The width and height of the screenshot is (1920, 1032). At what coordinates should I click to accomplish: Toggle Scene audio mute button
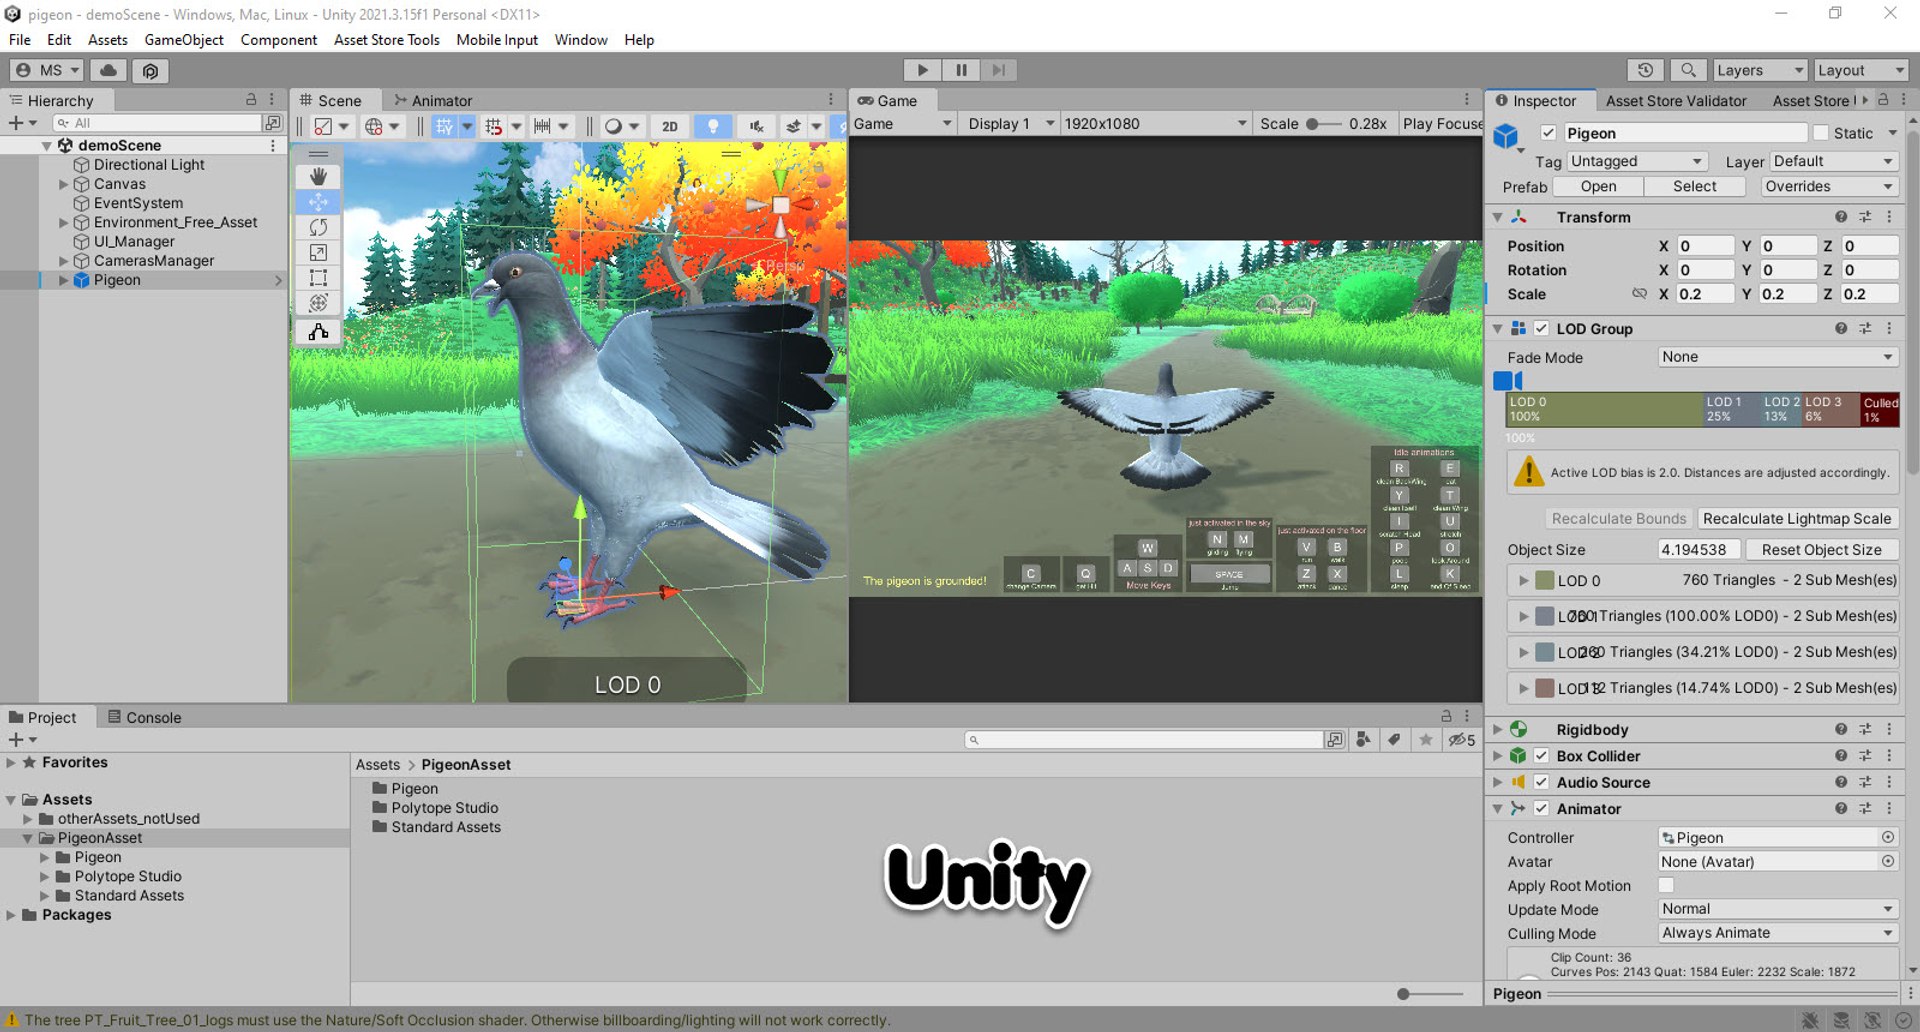[x=757, y=126]
